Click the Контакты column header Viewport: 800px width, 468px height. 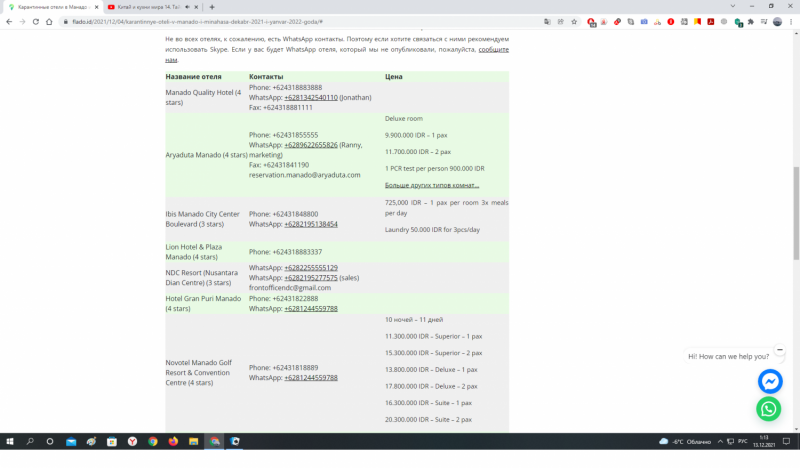click(x=266, y=77)
